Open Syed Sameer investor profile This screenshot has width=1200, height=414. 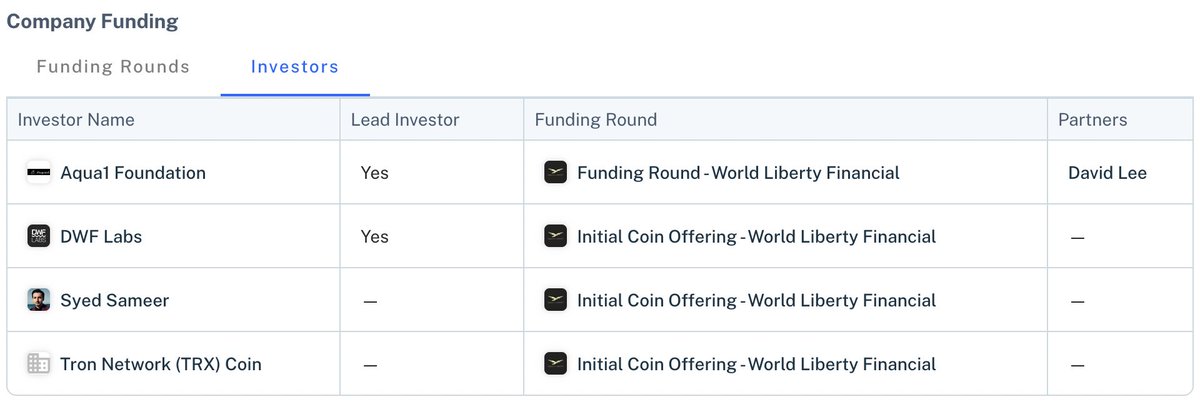click(115, 300)
